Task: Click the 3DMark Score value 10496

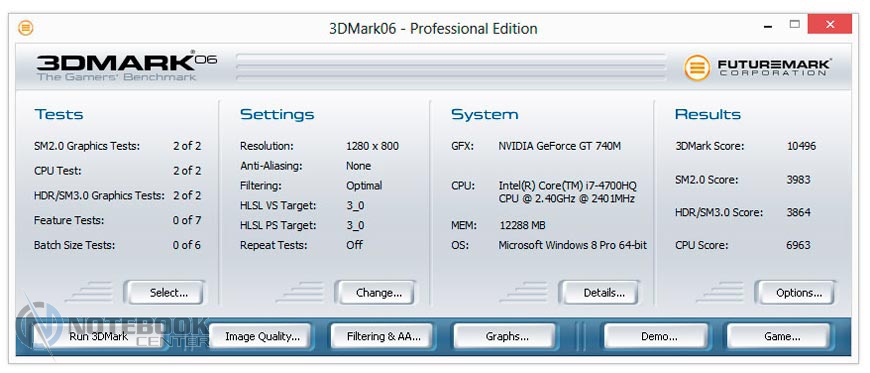Action: click(801, 147)
